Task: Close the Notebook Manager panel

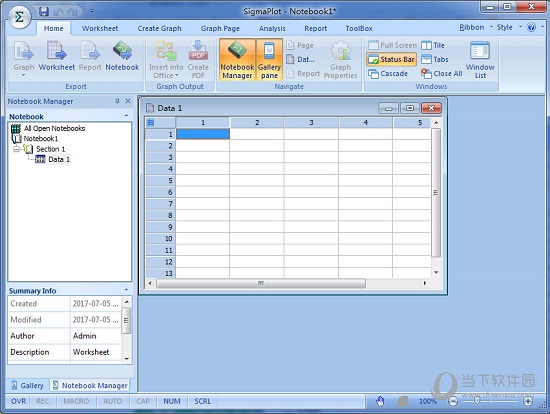Action: (128, 101)
